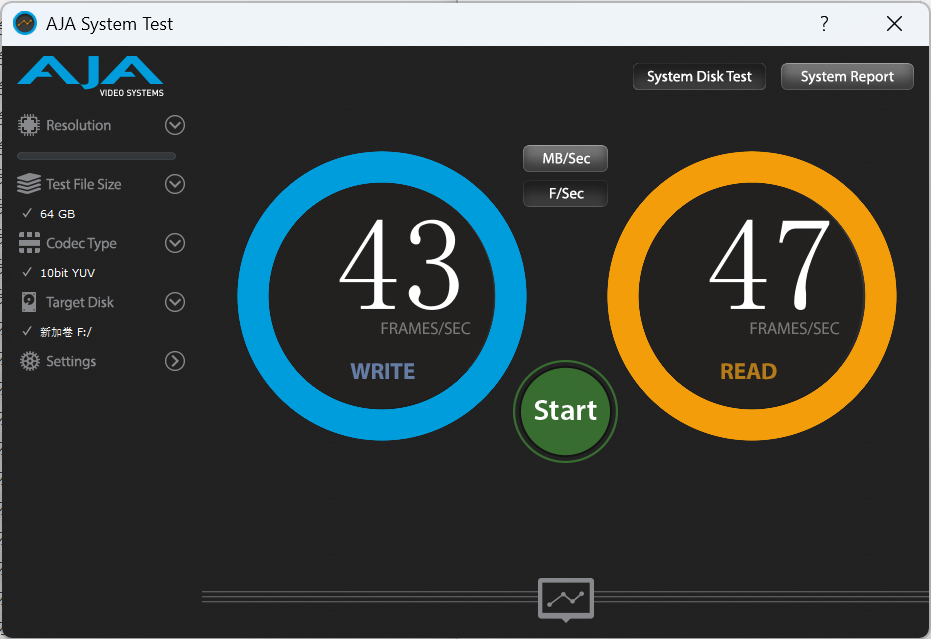Viewport: 931px width, 639px height.
Task: Click the Test File Size stack icon
Action: (28, 184)
